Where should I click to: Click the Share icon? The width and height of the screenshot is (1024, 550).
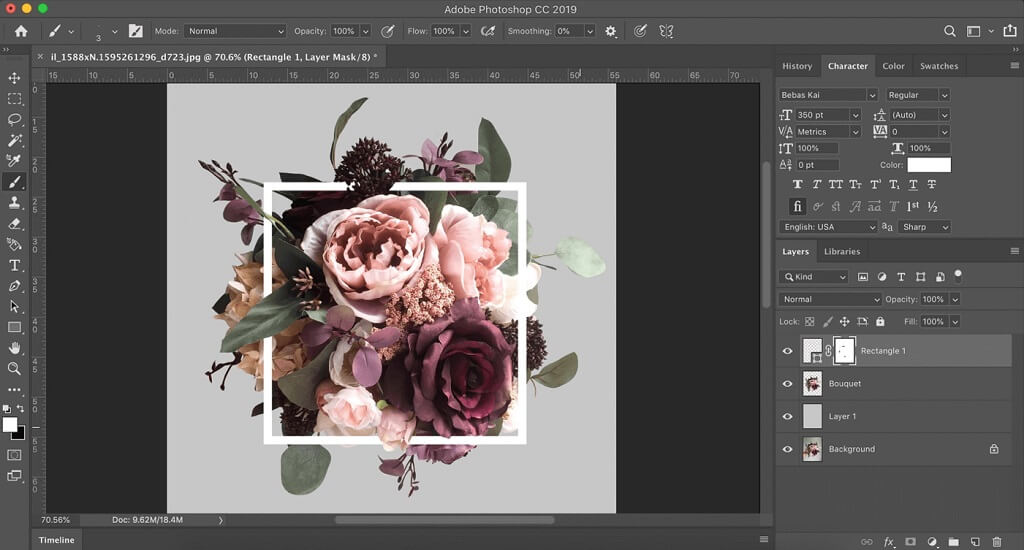point(1010,31)
